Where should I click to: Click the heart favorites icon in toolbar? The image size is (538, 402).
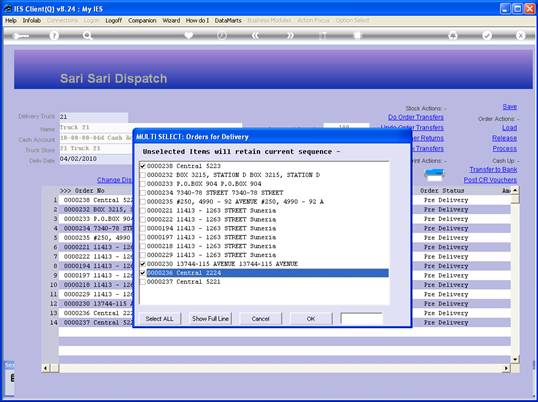pos(188,35)
